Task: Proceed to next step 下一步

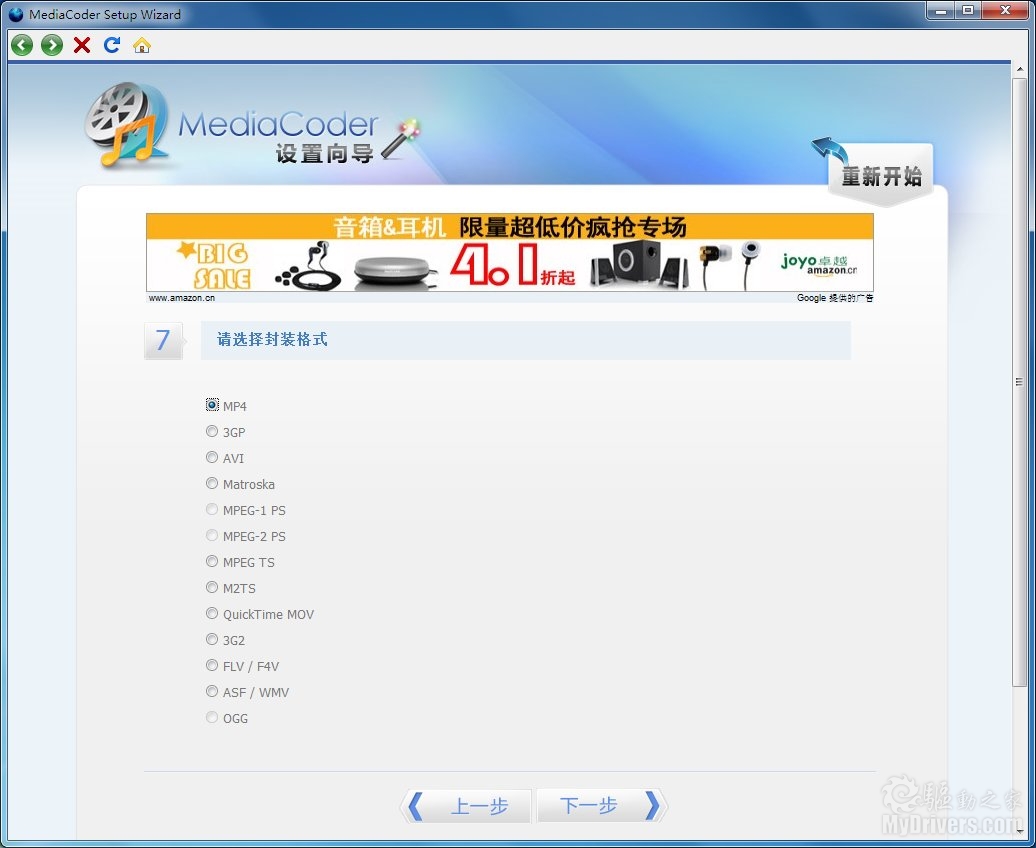Action: (x=601, y=806)
